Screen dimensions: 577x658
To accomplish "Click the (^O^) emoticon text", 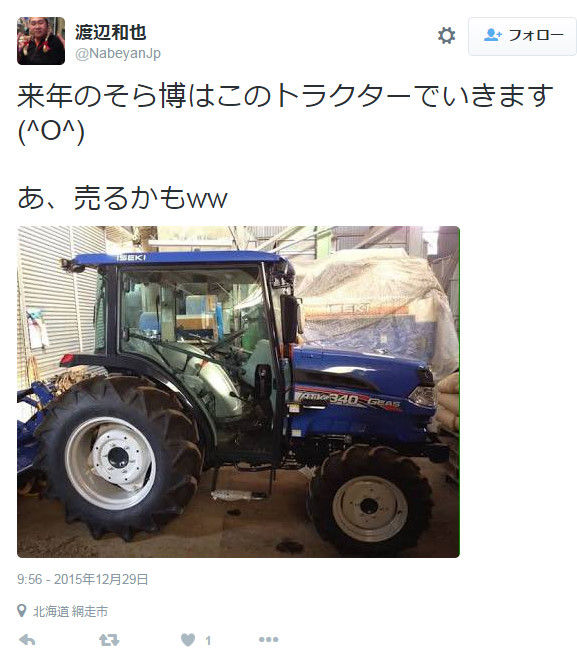I will point(51,131).
